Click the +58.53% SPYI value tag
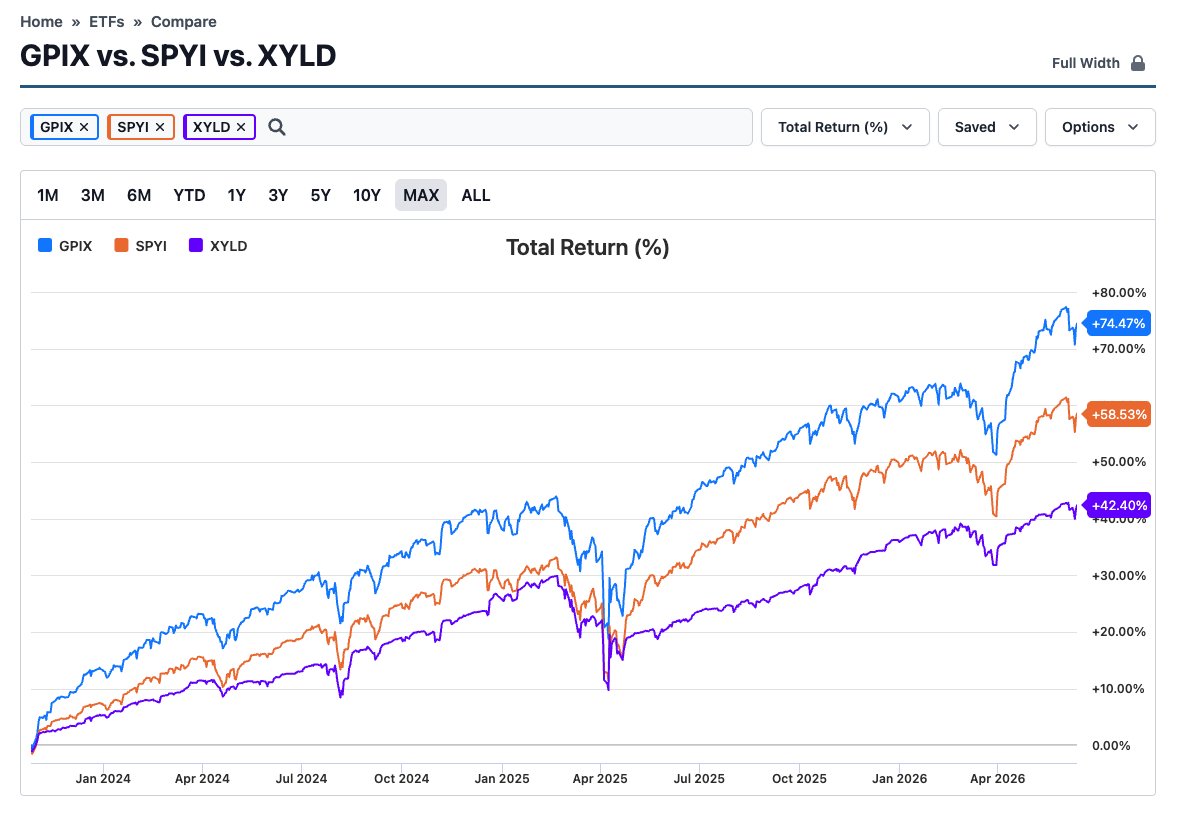This screenshot has width=1188, height=833. [1118, 415]
